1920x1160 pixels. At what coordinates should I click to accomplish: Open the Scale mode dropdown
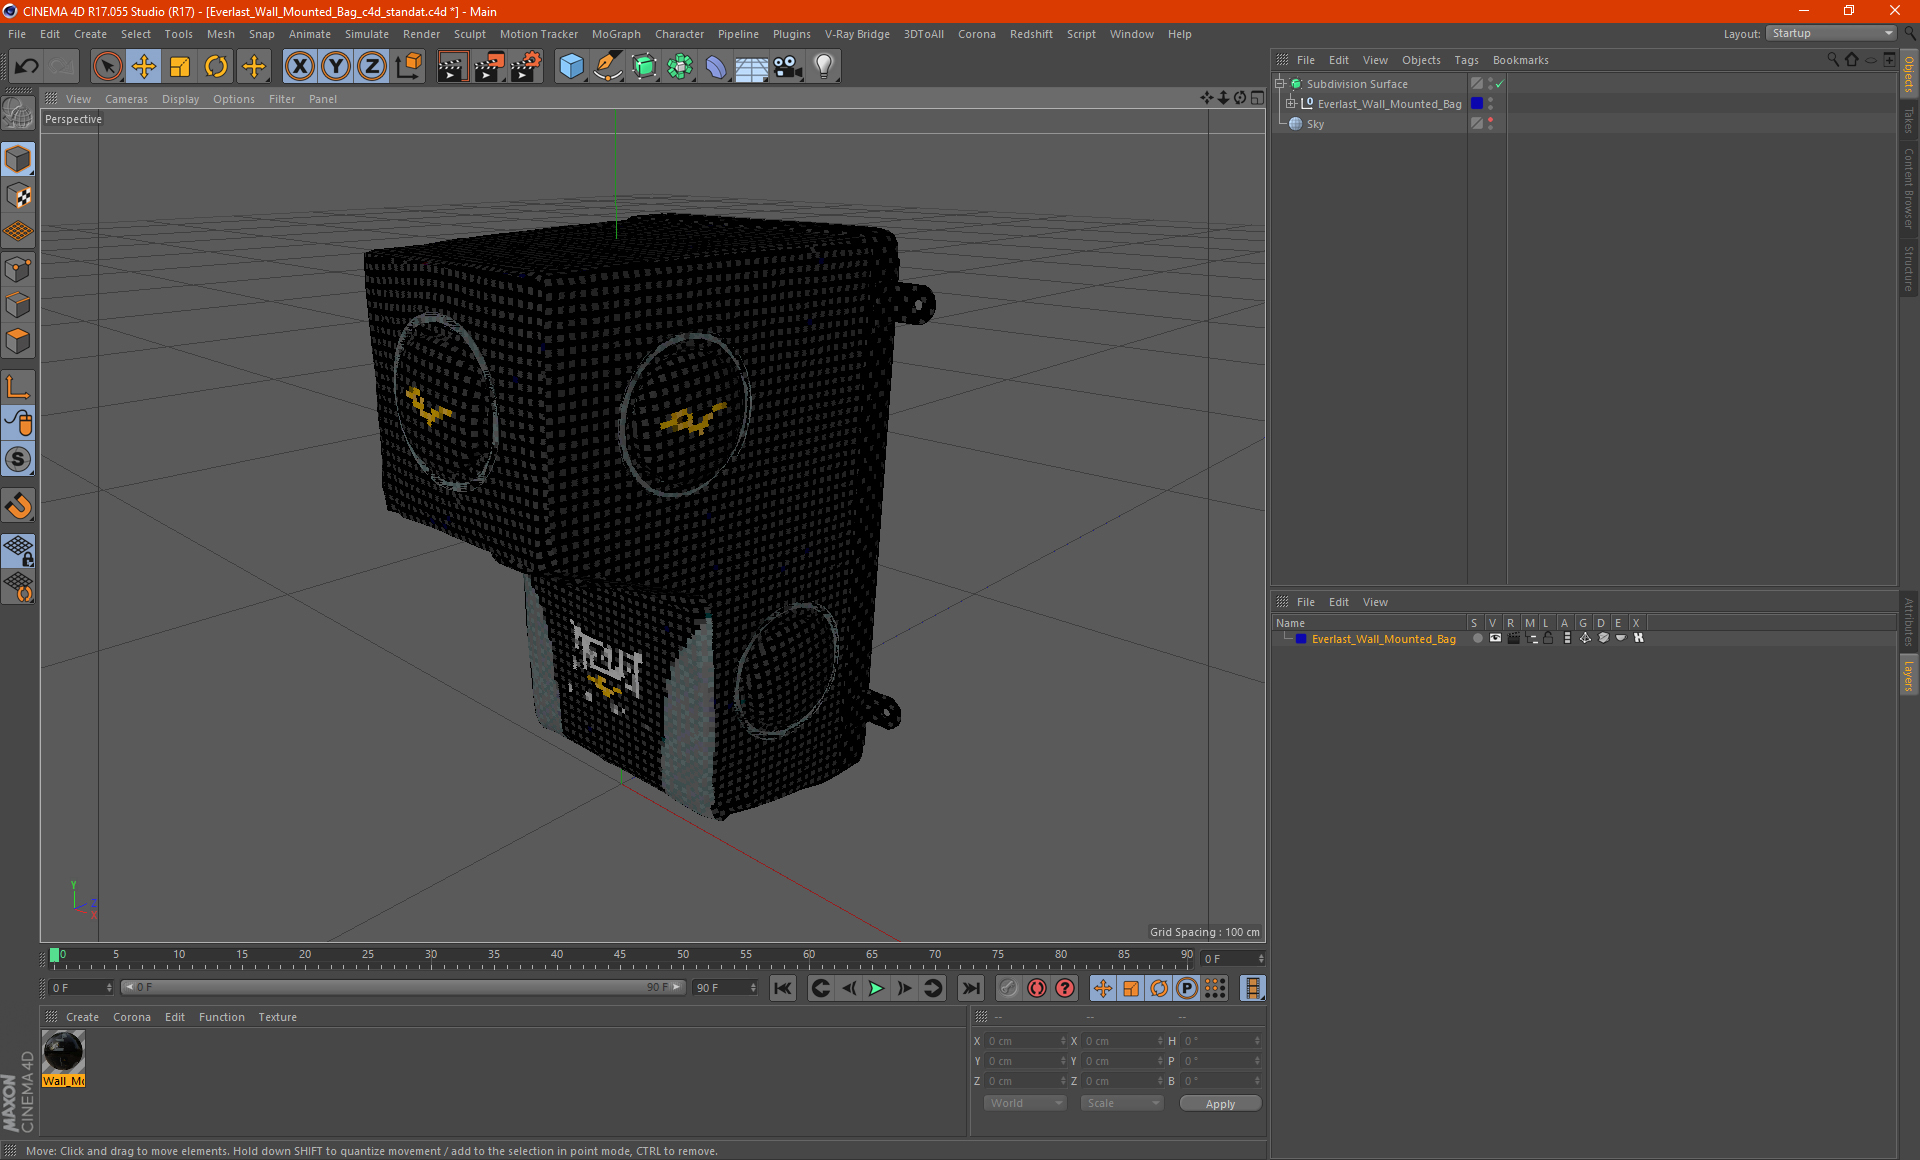(1122, 1103)
